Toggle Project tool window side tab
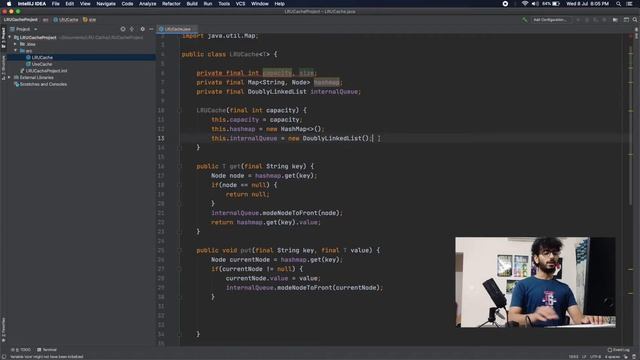Image resolution: width=640 pixels, height=360 pixels. pos(3,38)
